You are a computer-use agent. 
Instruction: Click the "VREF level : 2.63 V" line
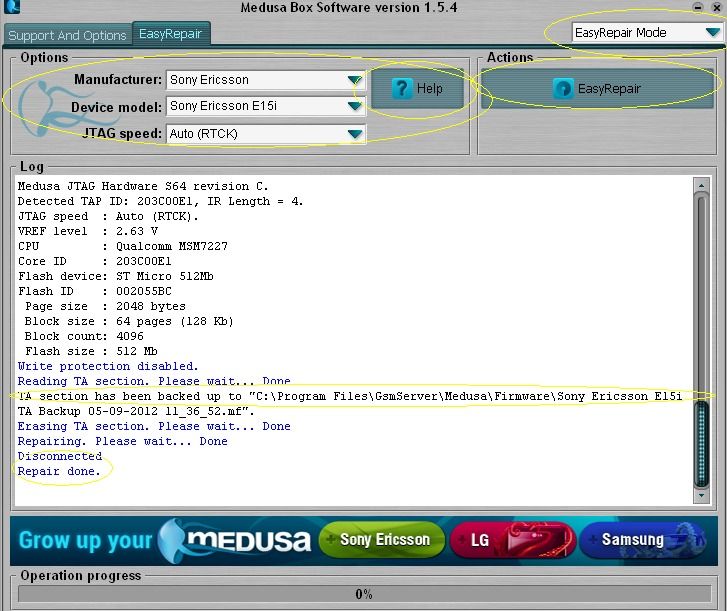(88, 231)
